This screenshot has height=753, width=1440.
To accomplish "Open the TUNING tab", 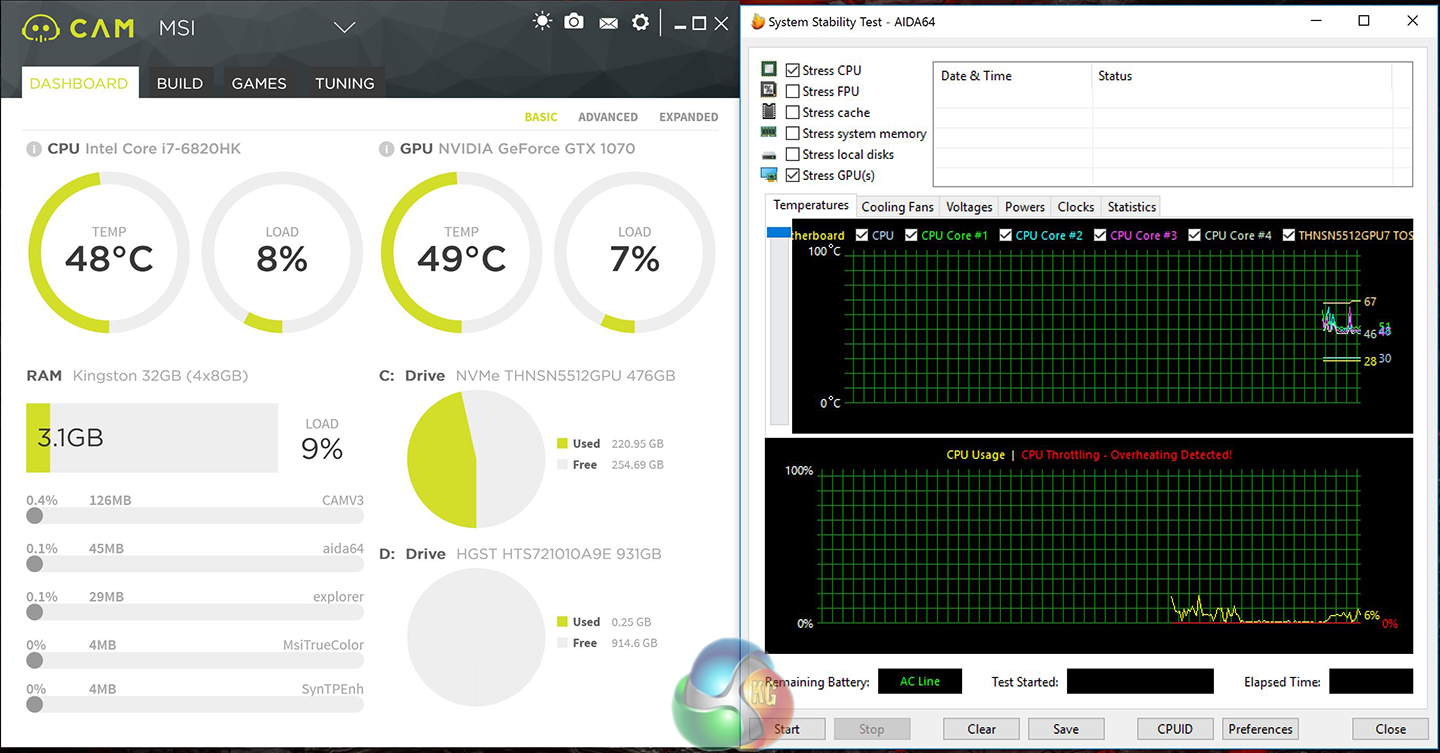I will (345, 83).
